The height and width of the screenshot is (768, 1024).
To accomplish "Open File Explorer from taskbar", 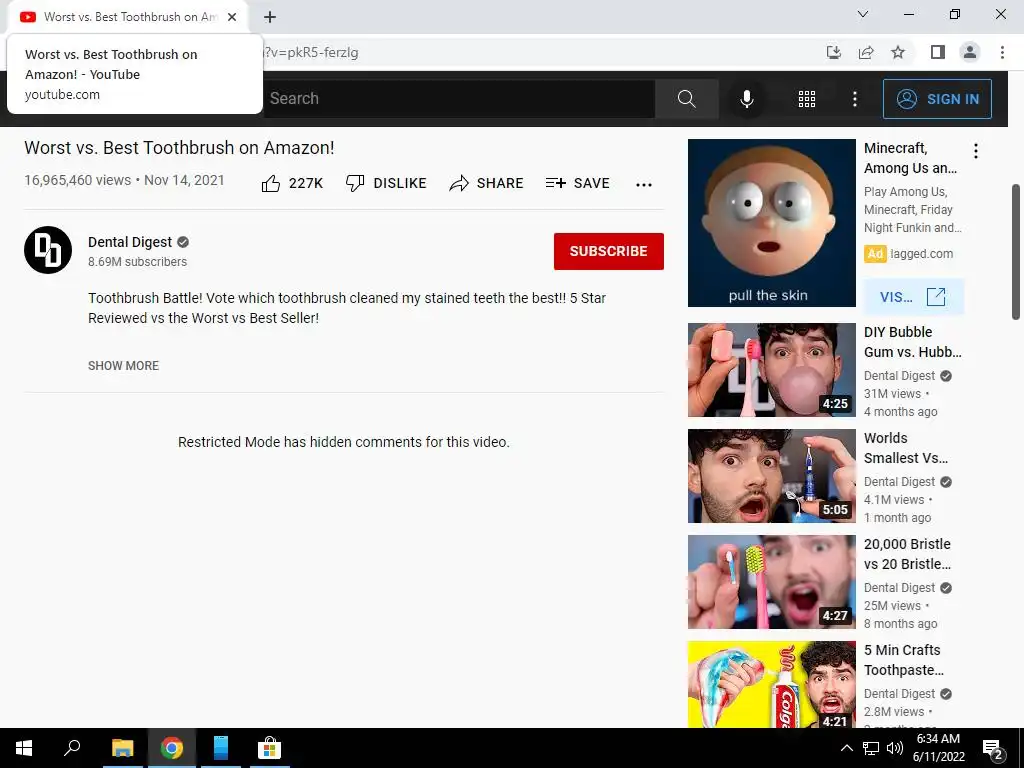I will coord(123,748).
